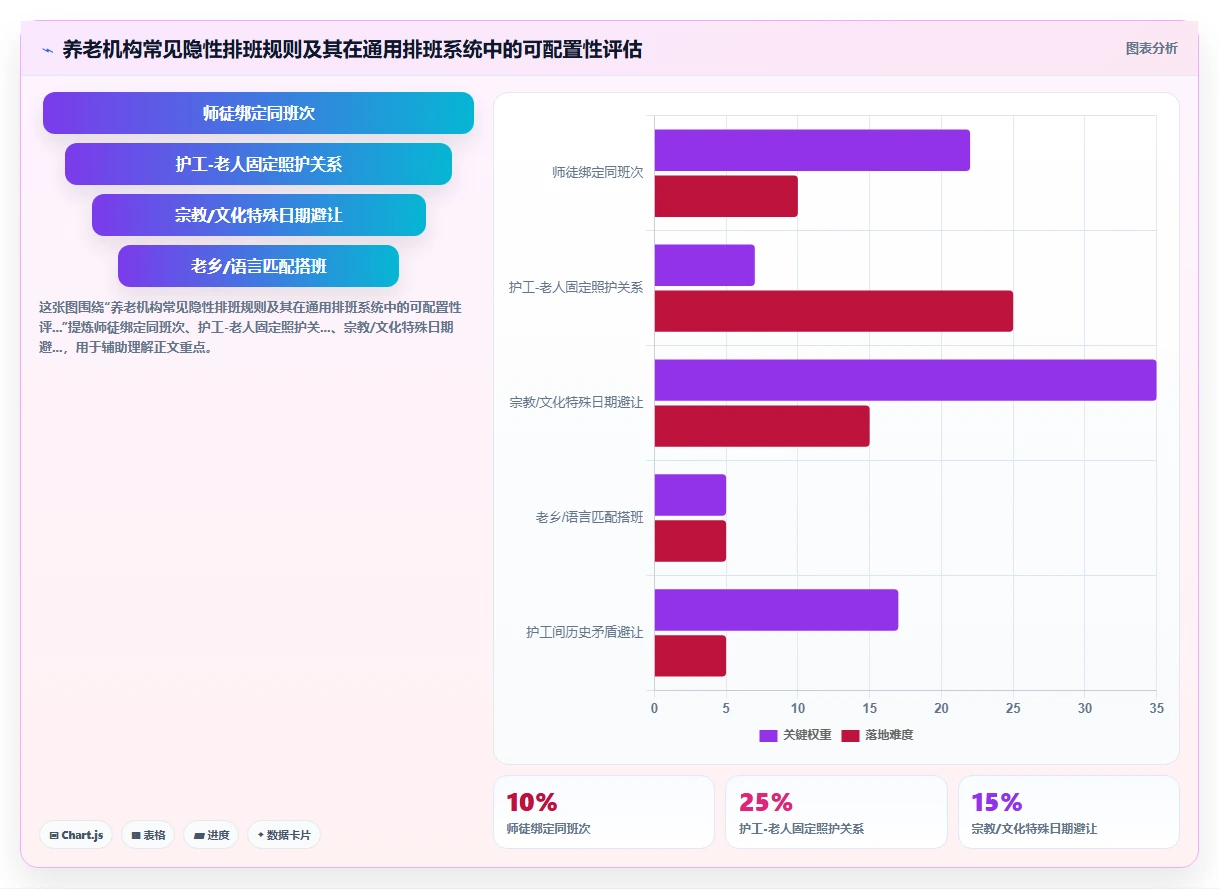Click the 25% 护工-老人固定照护关系 data card

pos(836,812)
